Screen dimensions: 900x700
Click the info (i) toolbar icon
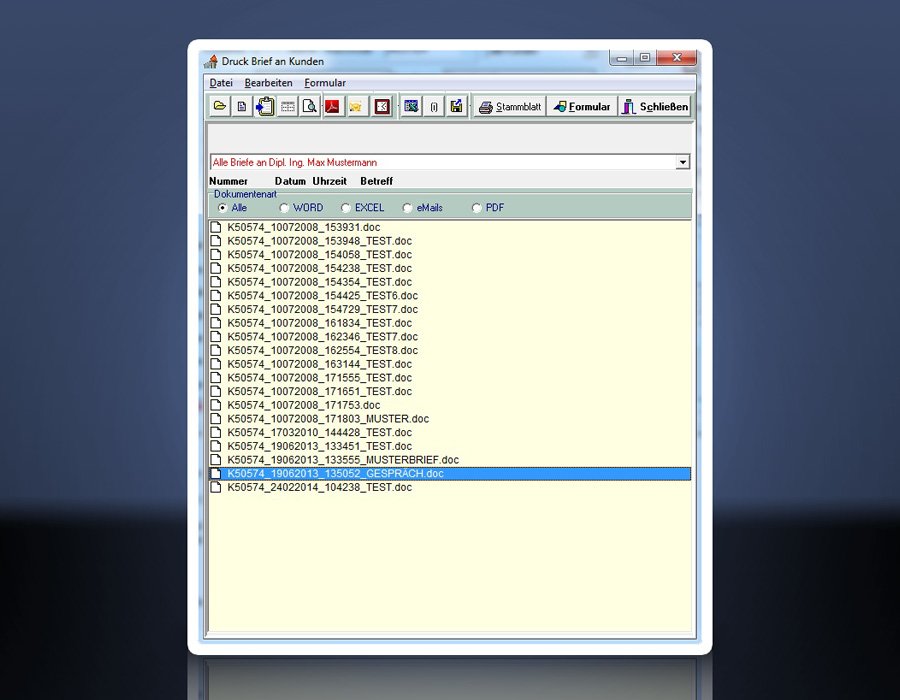pos(434,106)
